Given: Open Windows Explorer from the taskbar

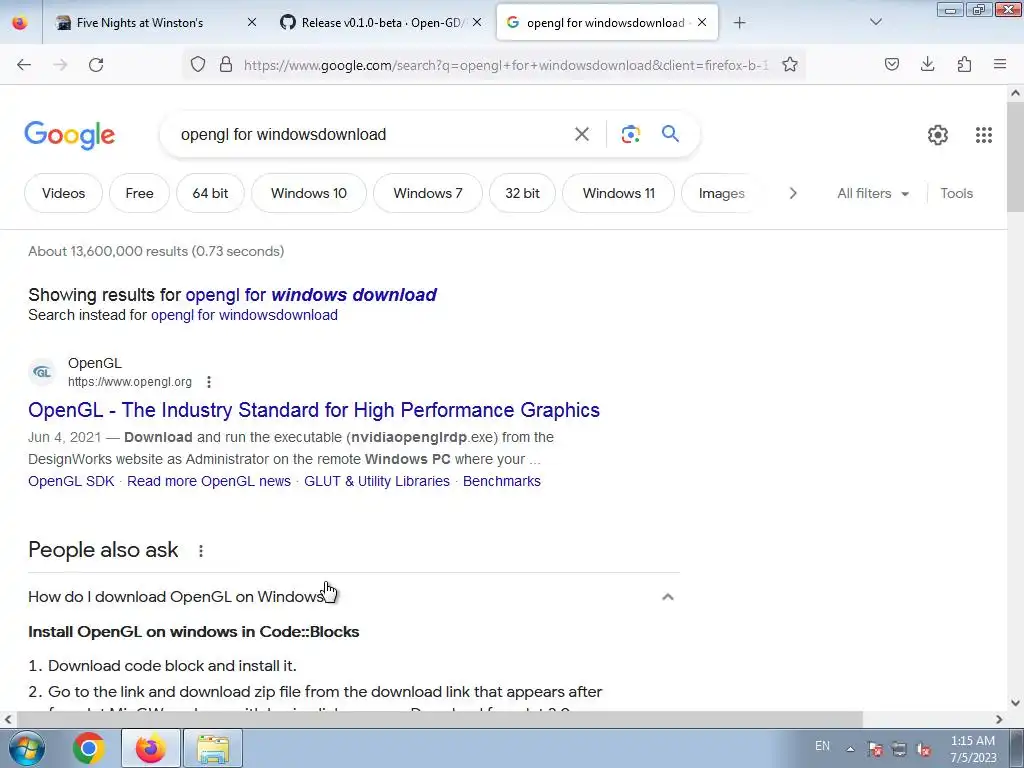Looking at the screenshot, I should click(x=213, y=748).
